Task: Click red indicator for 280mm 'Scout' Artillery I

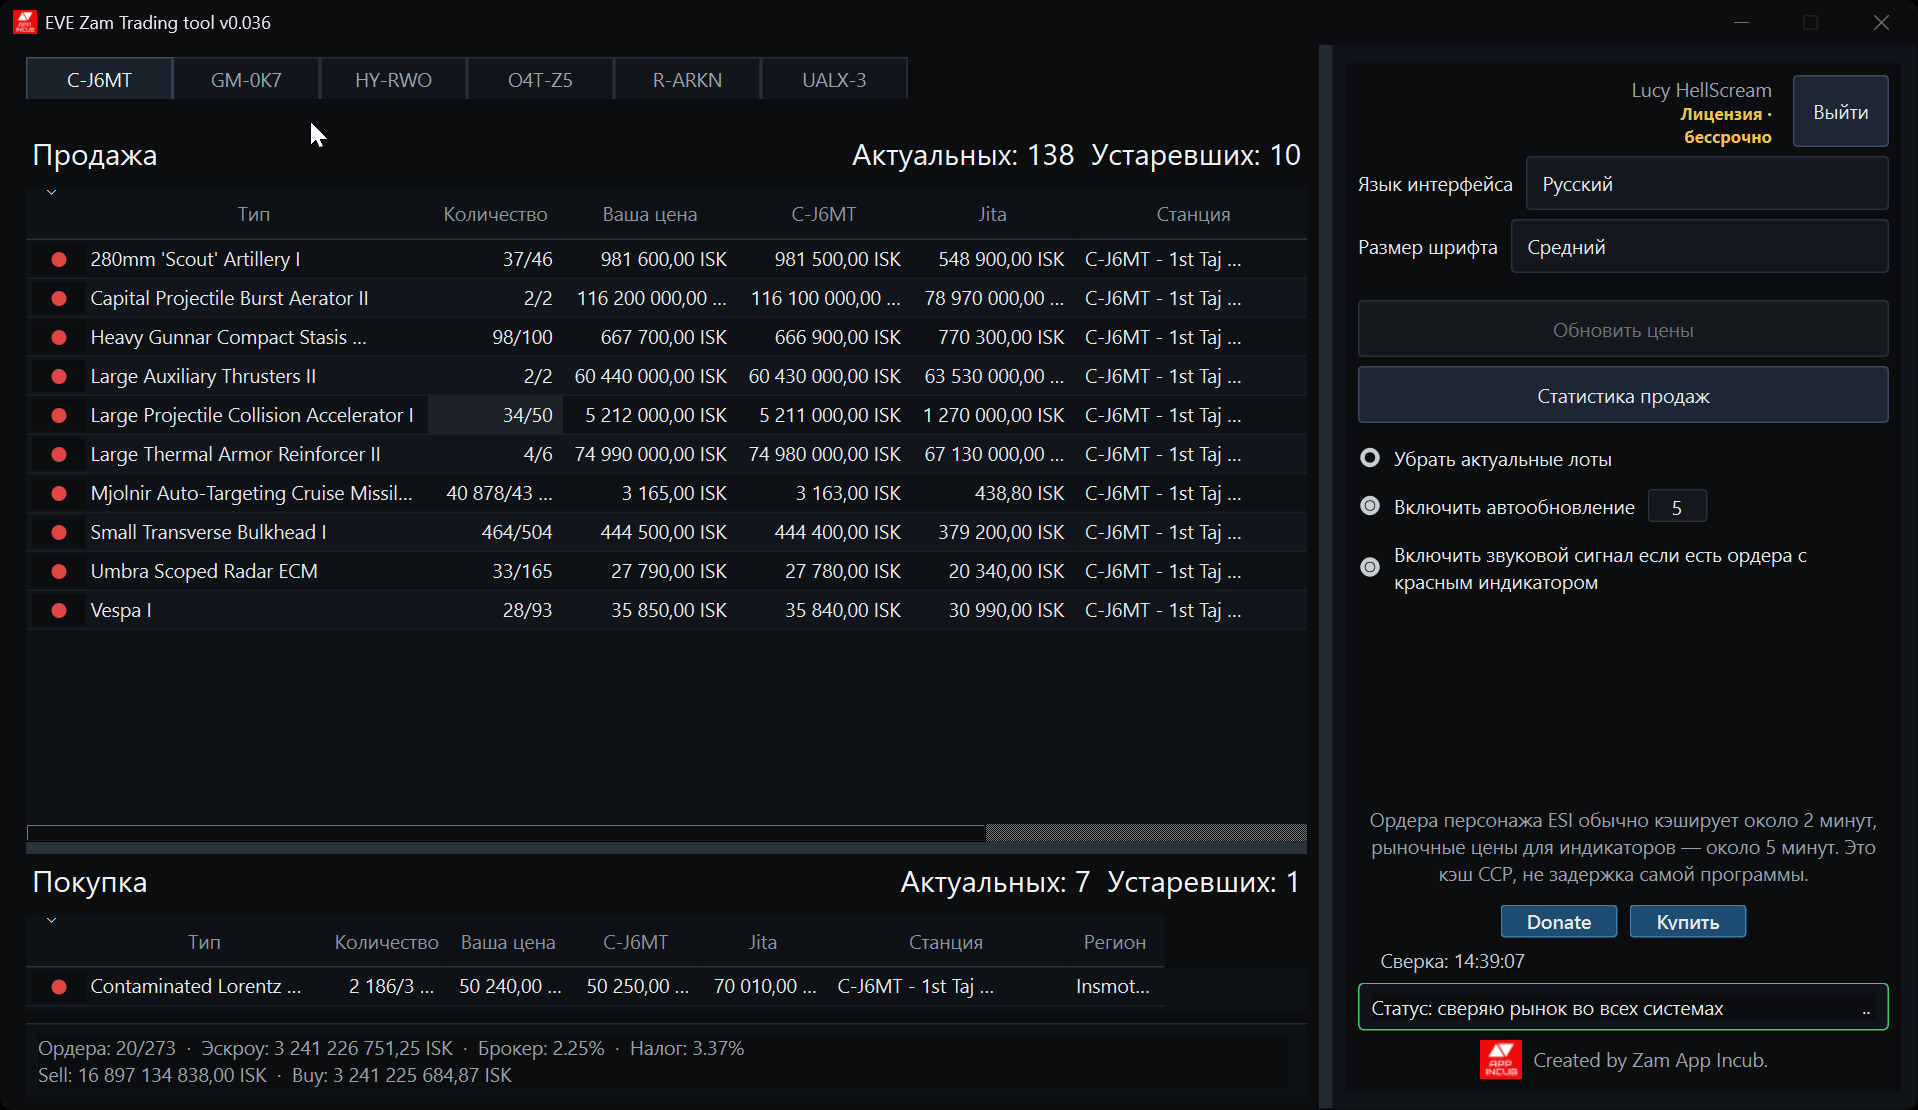Action: (59, 259)
